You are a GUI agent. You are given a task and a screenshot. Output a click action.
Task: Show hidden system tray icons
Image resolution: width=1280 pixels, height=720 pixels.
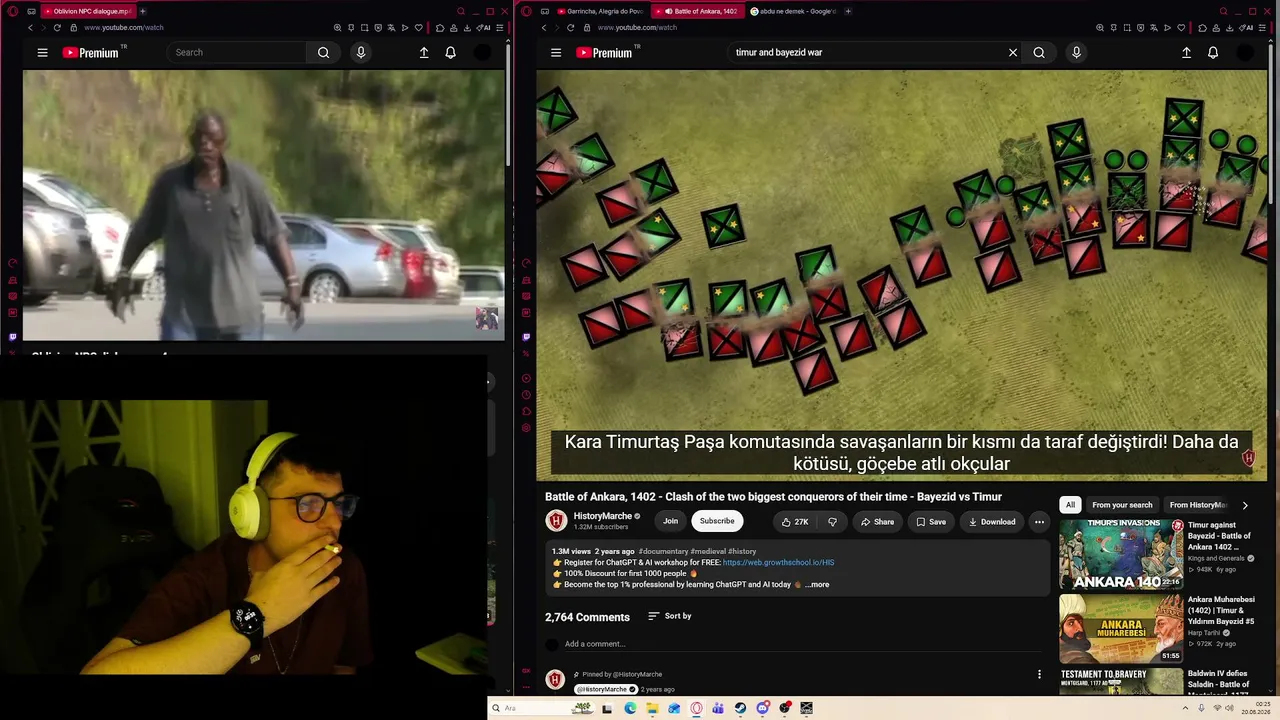click(1188, 708)
